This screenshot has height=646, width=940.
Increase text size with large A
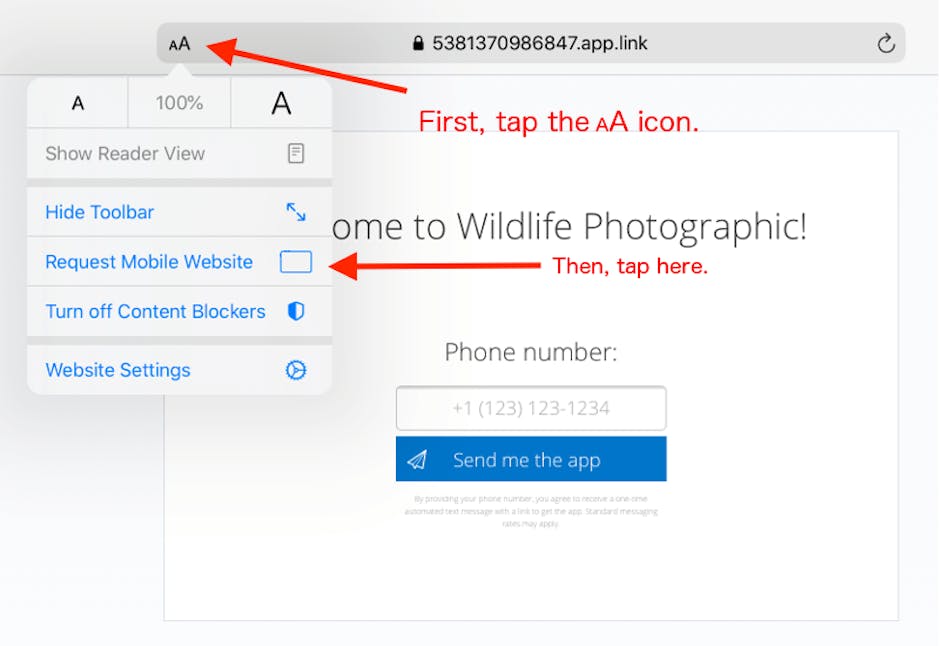pyautogui.click(x=281, y=103)
